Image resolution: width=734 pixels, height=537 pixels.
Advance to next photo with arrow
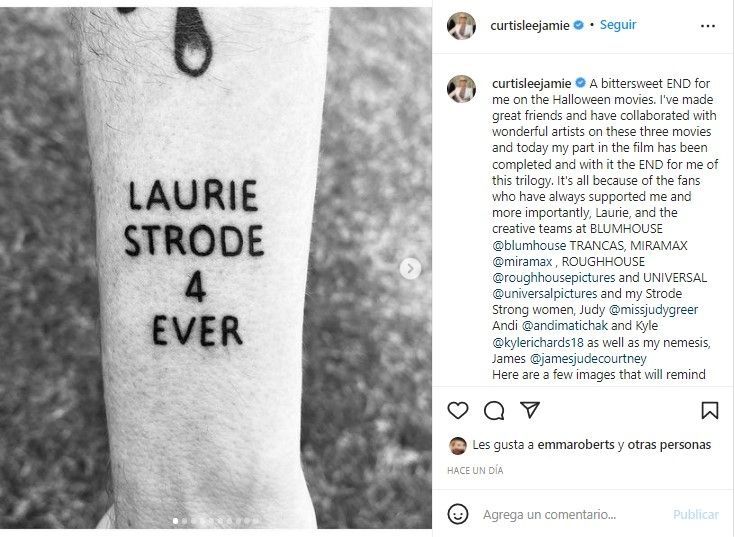coord(411,269)
